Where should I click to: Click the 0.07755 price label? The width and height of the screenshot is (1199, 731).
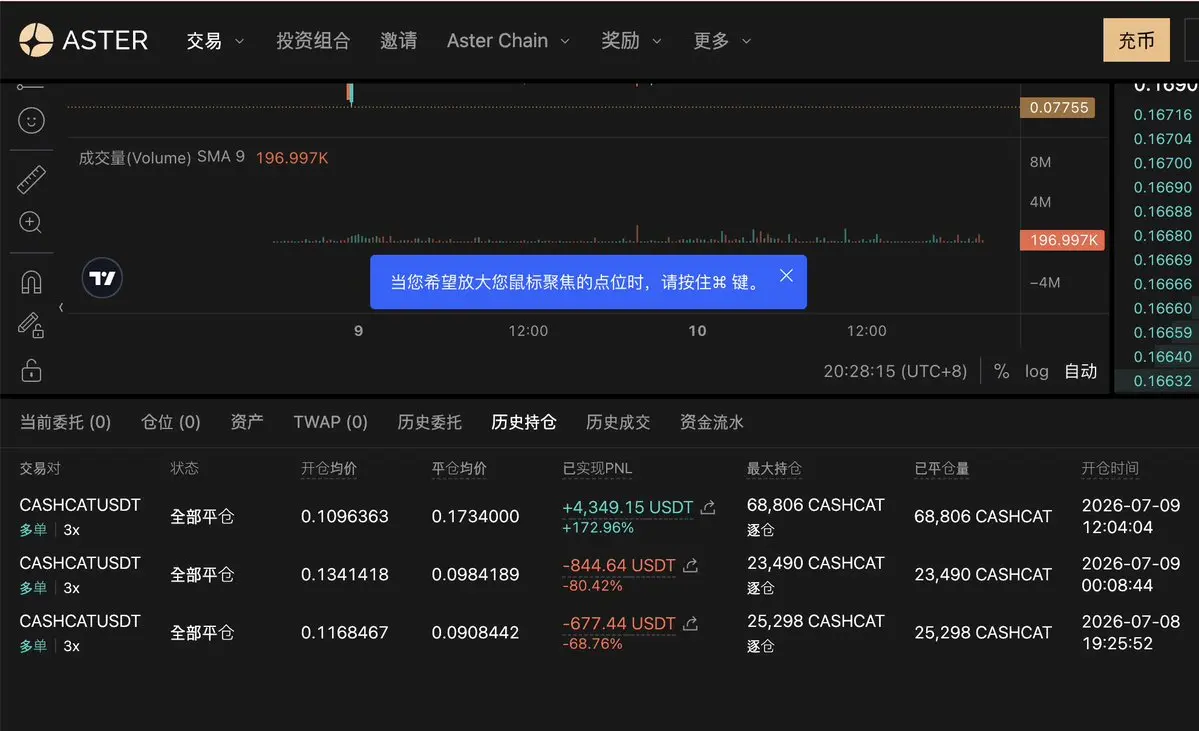click(1058, 108)
